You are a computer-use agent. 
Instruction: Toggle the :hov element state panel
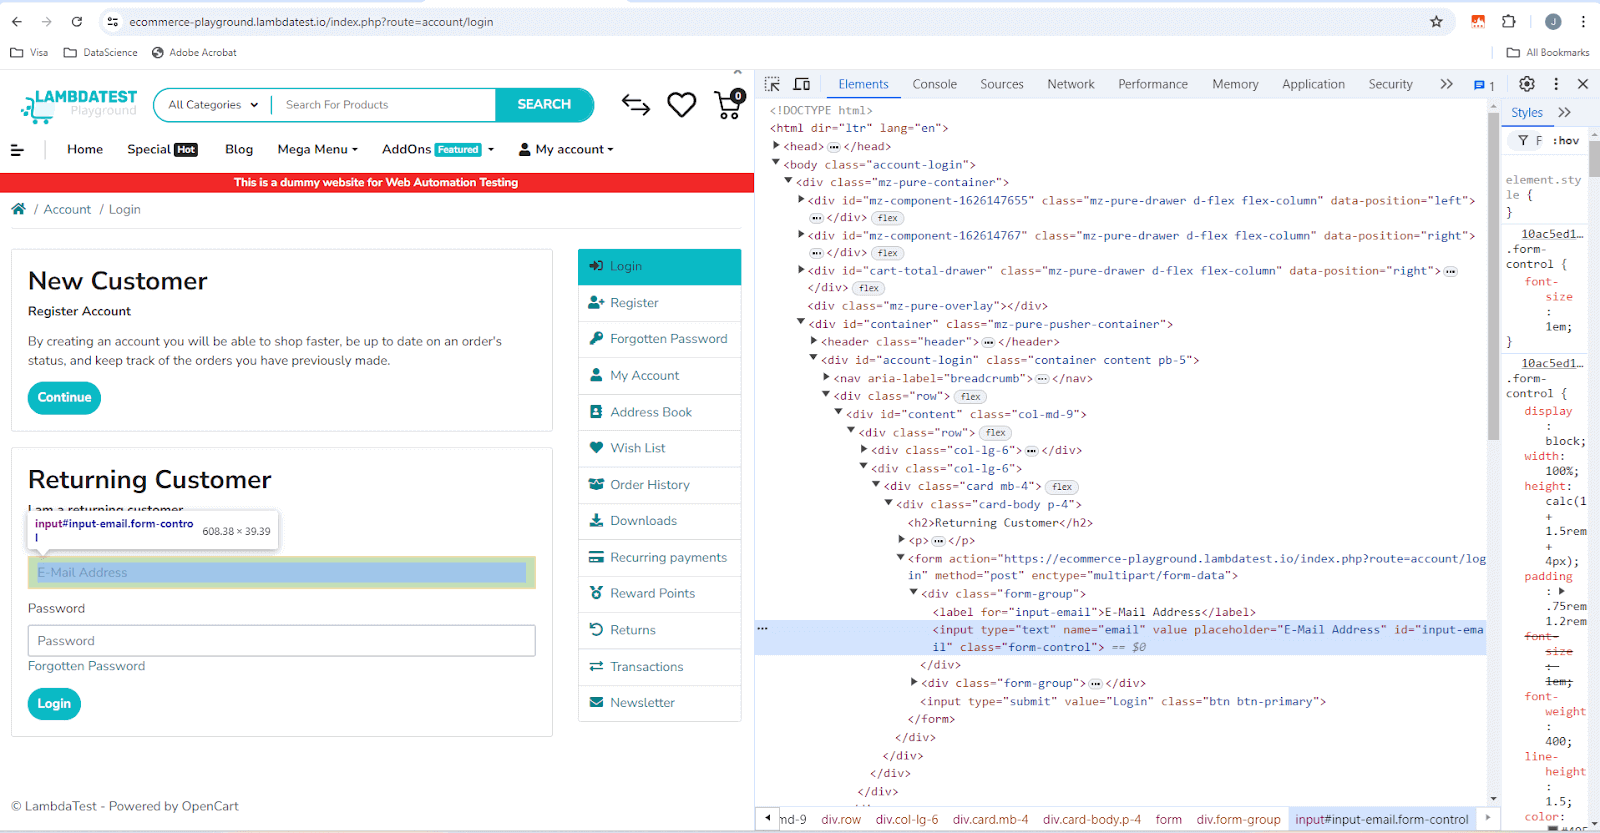[1565, 141]
